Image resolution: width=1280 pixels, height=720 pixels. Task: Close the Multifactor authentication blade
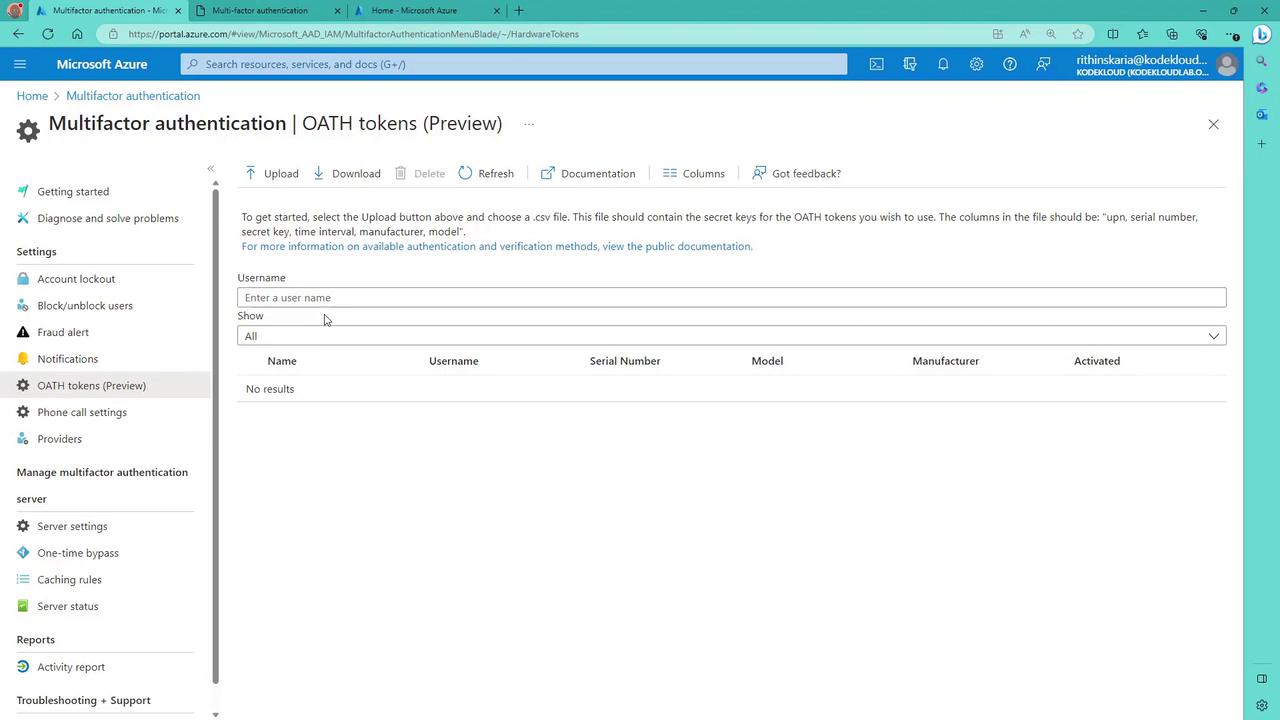click(x=1213, y=125)
